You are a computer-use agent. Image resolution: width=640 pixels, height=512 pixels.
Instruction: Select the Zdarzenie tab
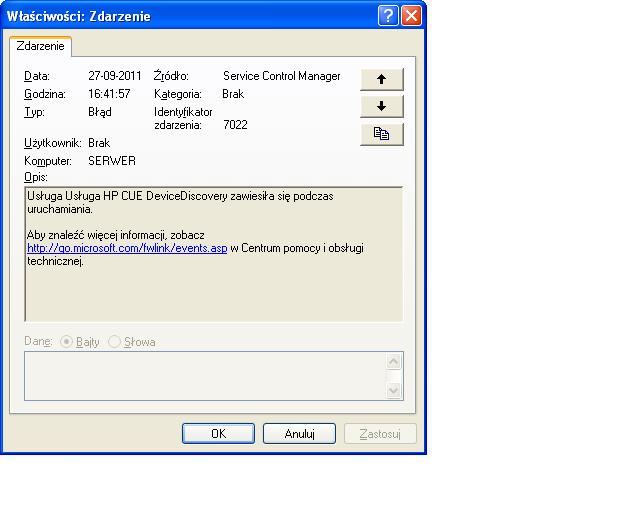click(40, 46)
